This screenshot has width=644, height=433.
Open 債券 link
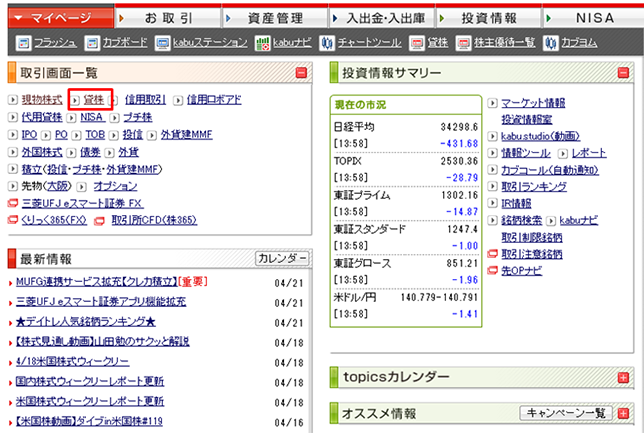[90, 152]
